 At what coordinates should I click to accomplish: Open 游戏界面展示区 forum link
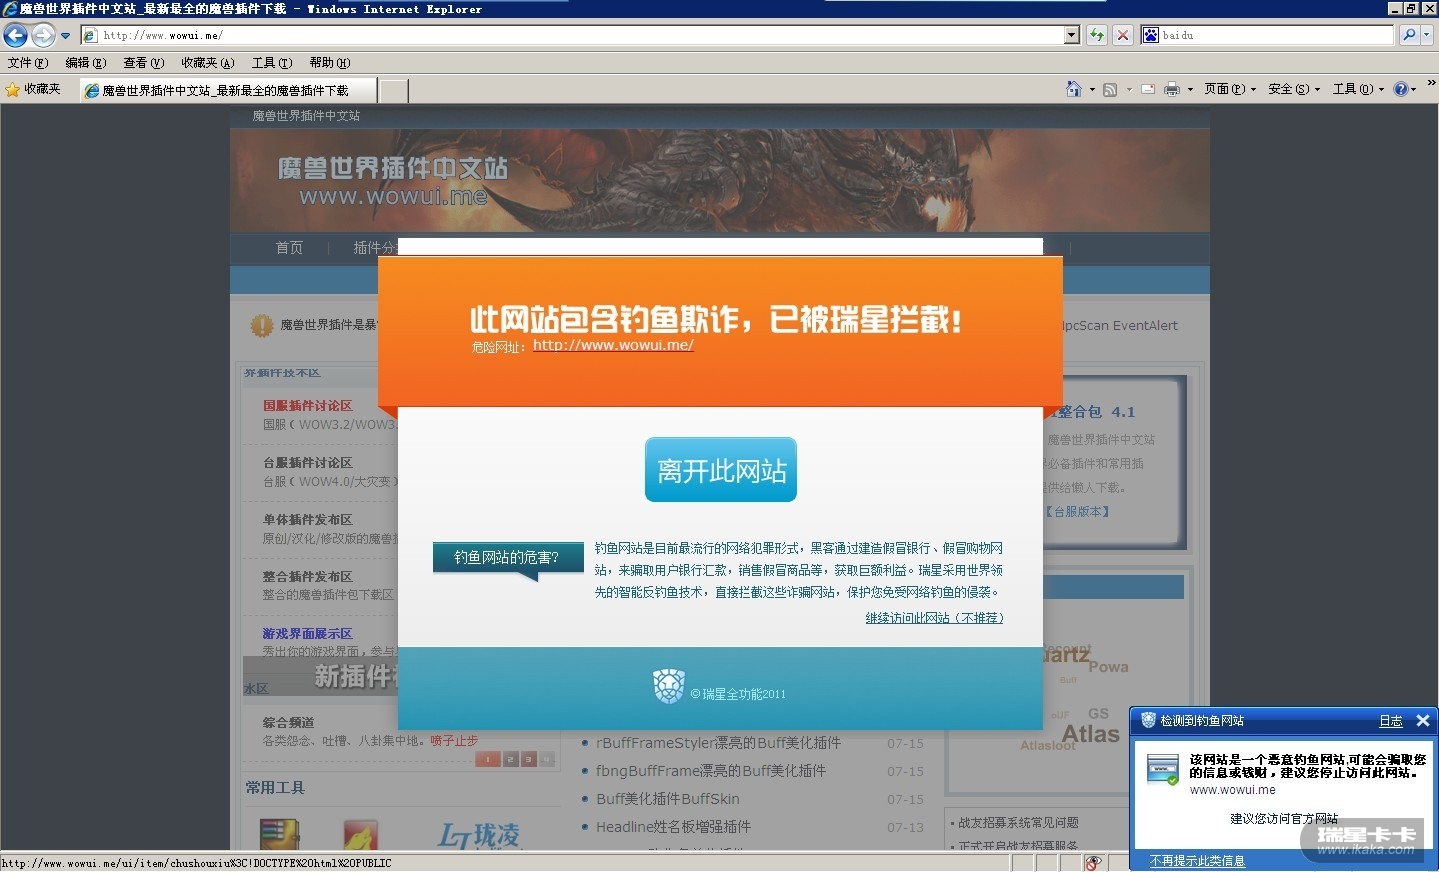pyautogui.click(x=307, y=634)
